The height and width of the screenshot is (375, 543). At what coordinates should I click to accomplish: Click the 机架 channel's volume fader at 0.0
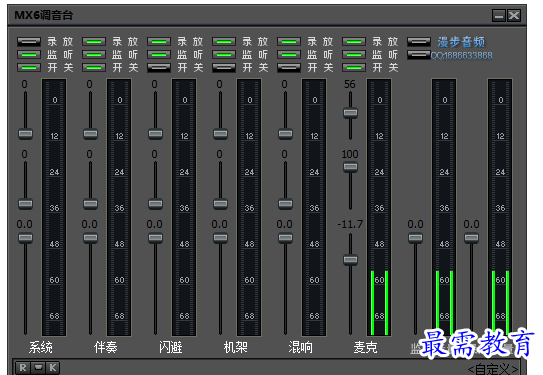[220, 238]
